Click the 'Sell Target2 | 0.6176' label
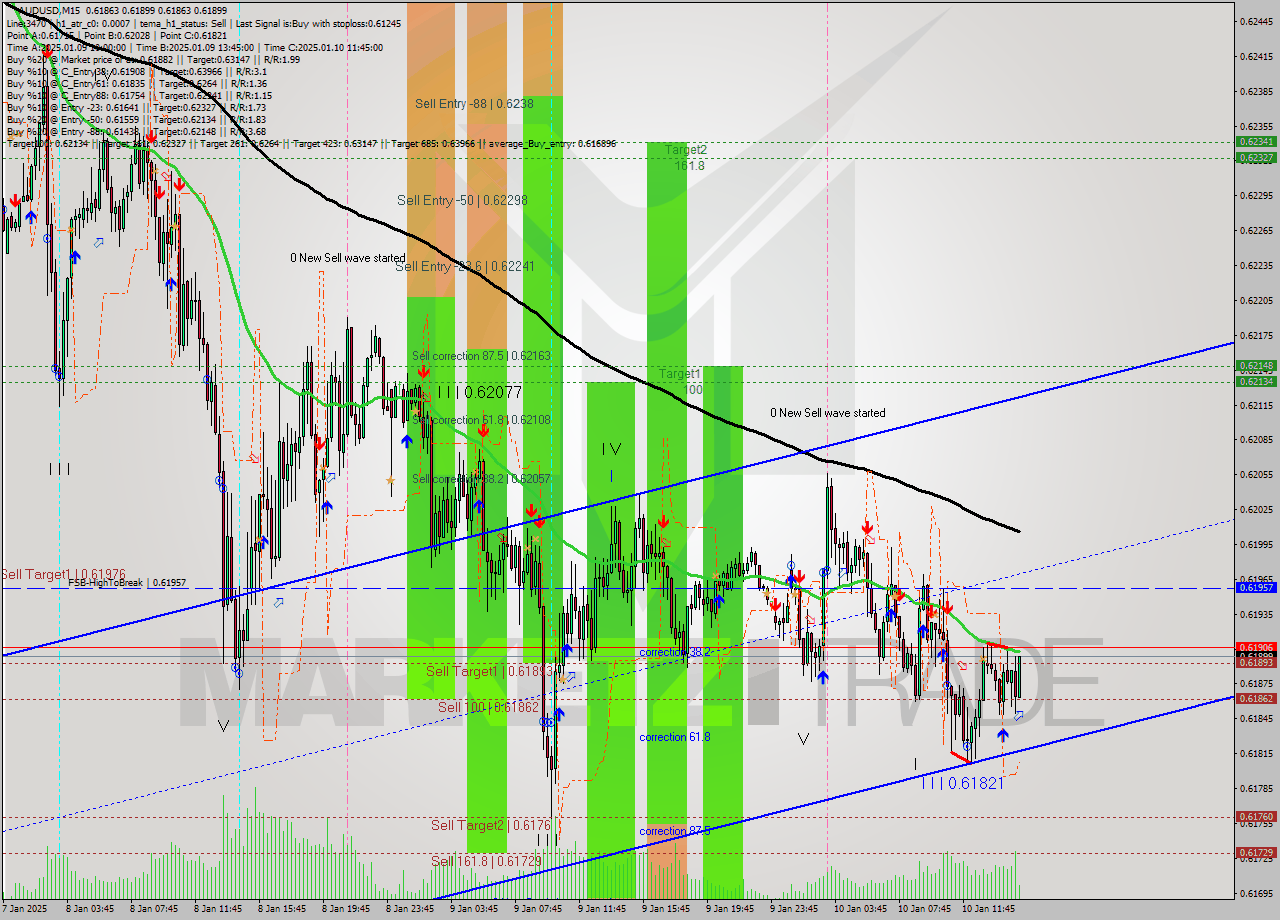The image size is (1280, 920). pos(491,825)
